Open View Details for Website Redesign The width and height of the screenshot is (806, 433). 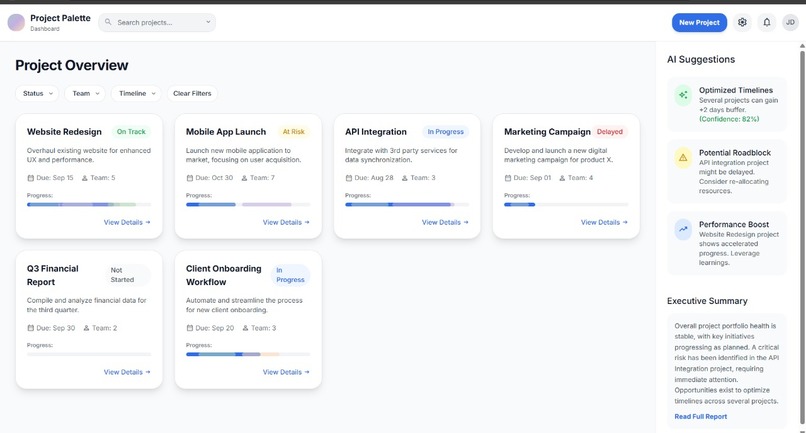click(x=127, y=222)
